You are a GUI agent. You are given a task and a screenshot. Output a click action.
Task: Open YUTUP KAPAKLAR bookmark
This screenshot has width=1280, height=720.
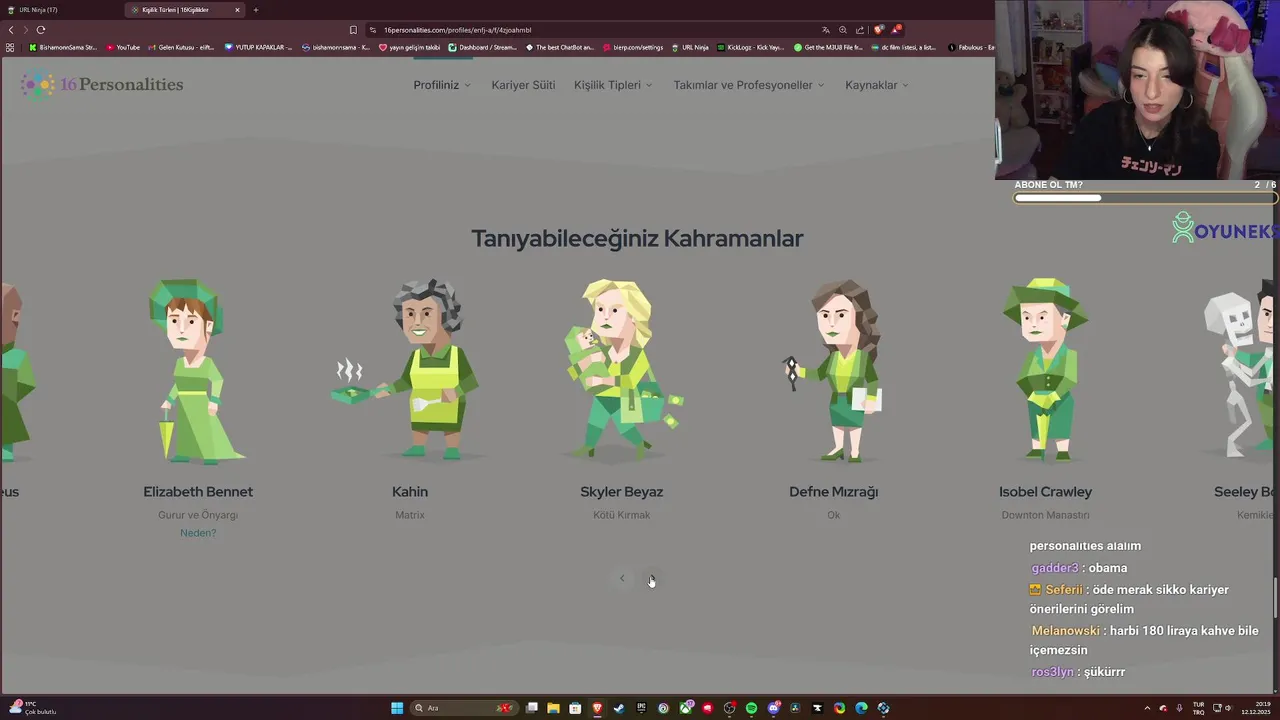258,47
